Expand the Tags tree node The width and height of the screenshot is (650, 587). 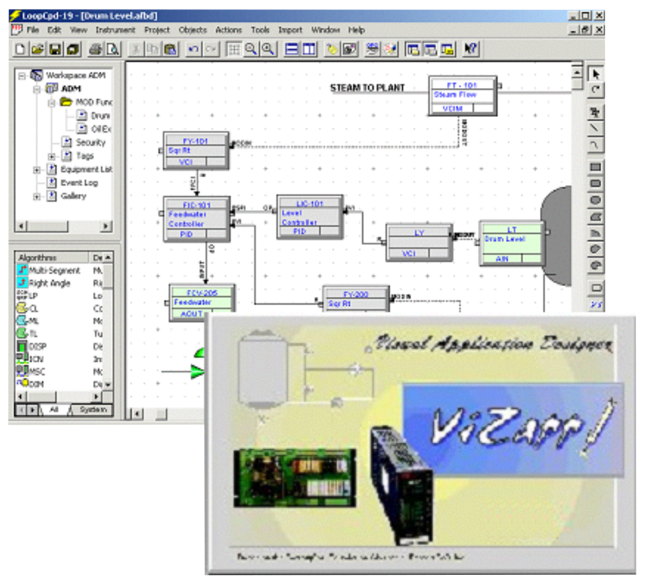51,156
